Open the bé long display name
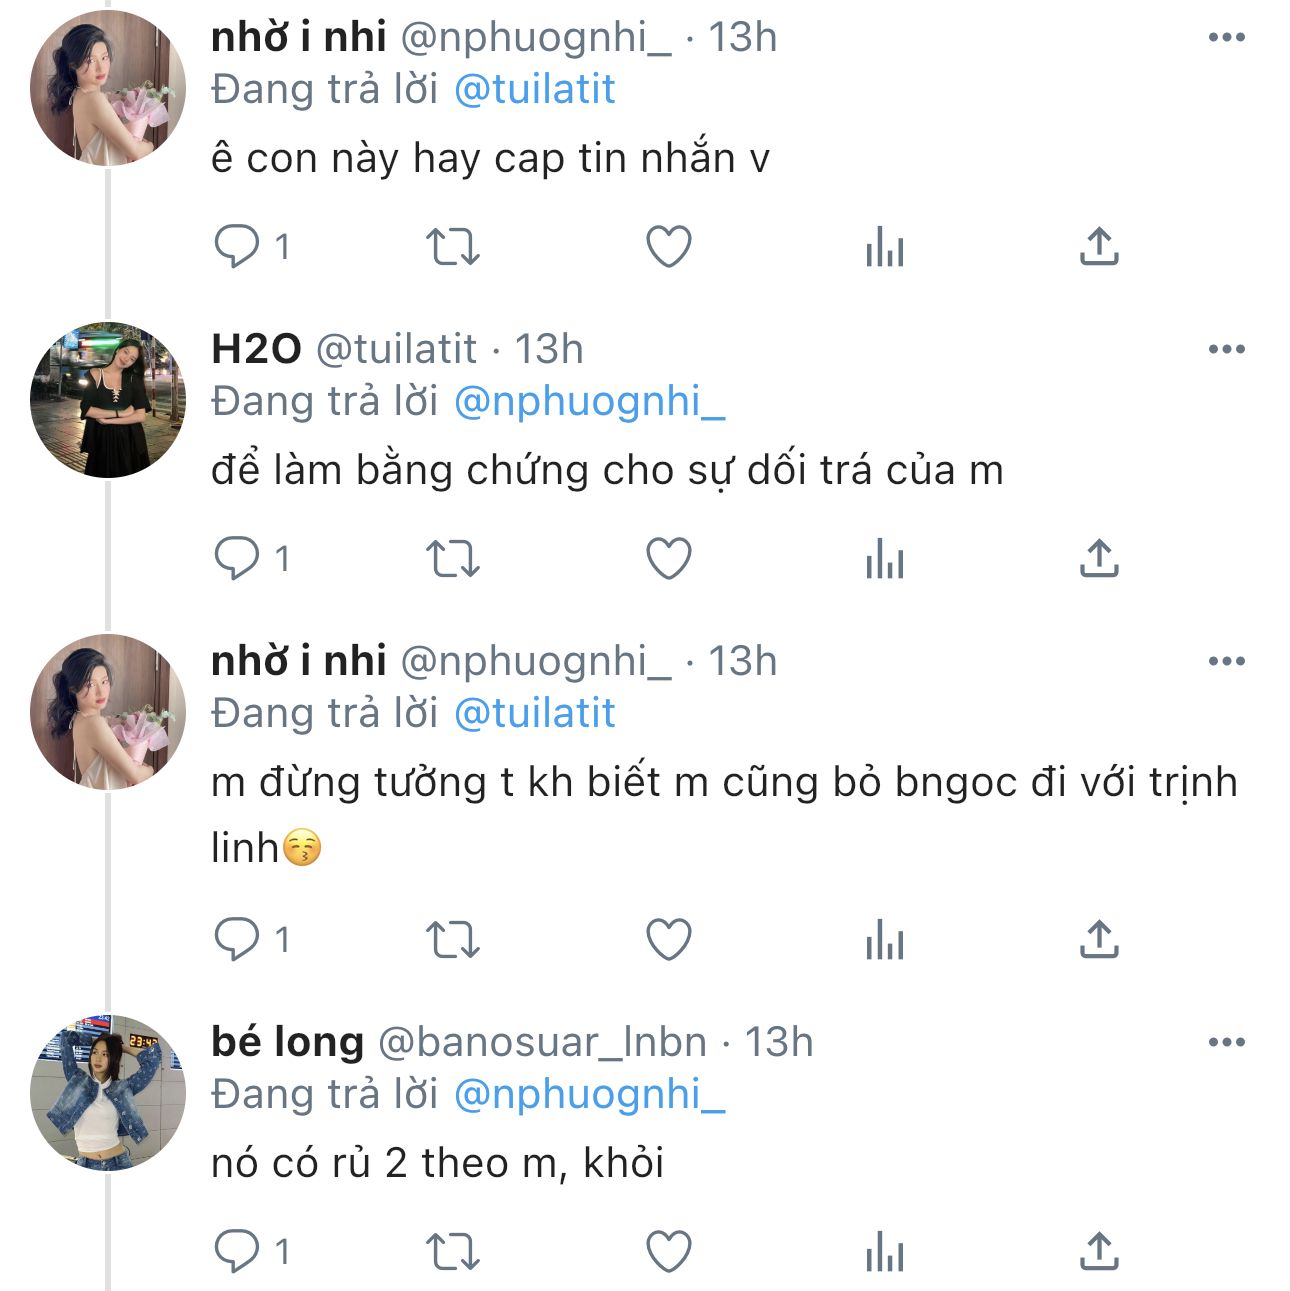Screen dimensions: 1290x1291 click(x=287, y=1043)
